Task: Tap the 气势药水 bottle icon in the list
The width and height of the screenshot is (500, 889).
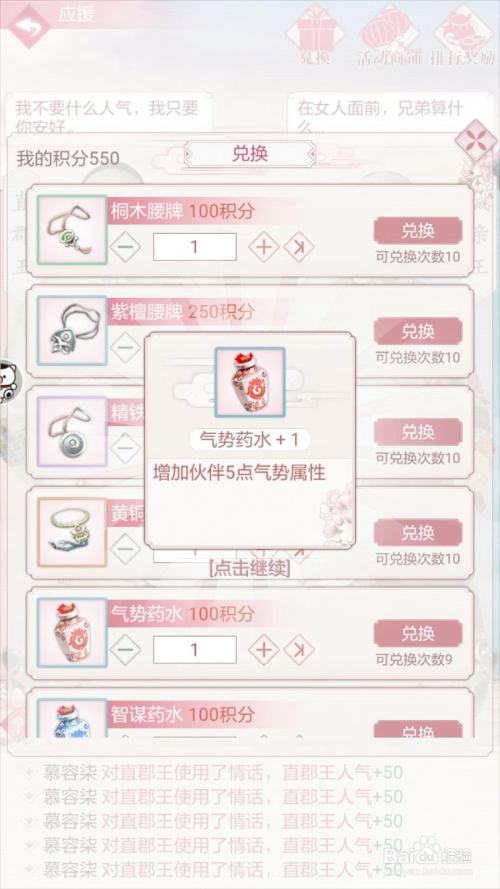Action: (73, 633)
